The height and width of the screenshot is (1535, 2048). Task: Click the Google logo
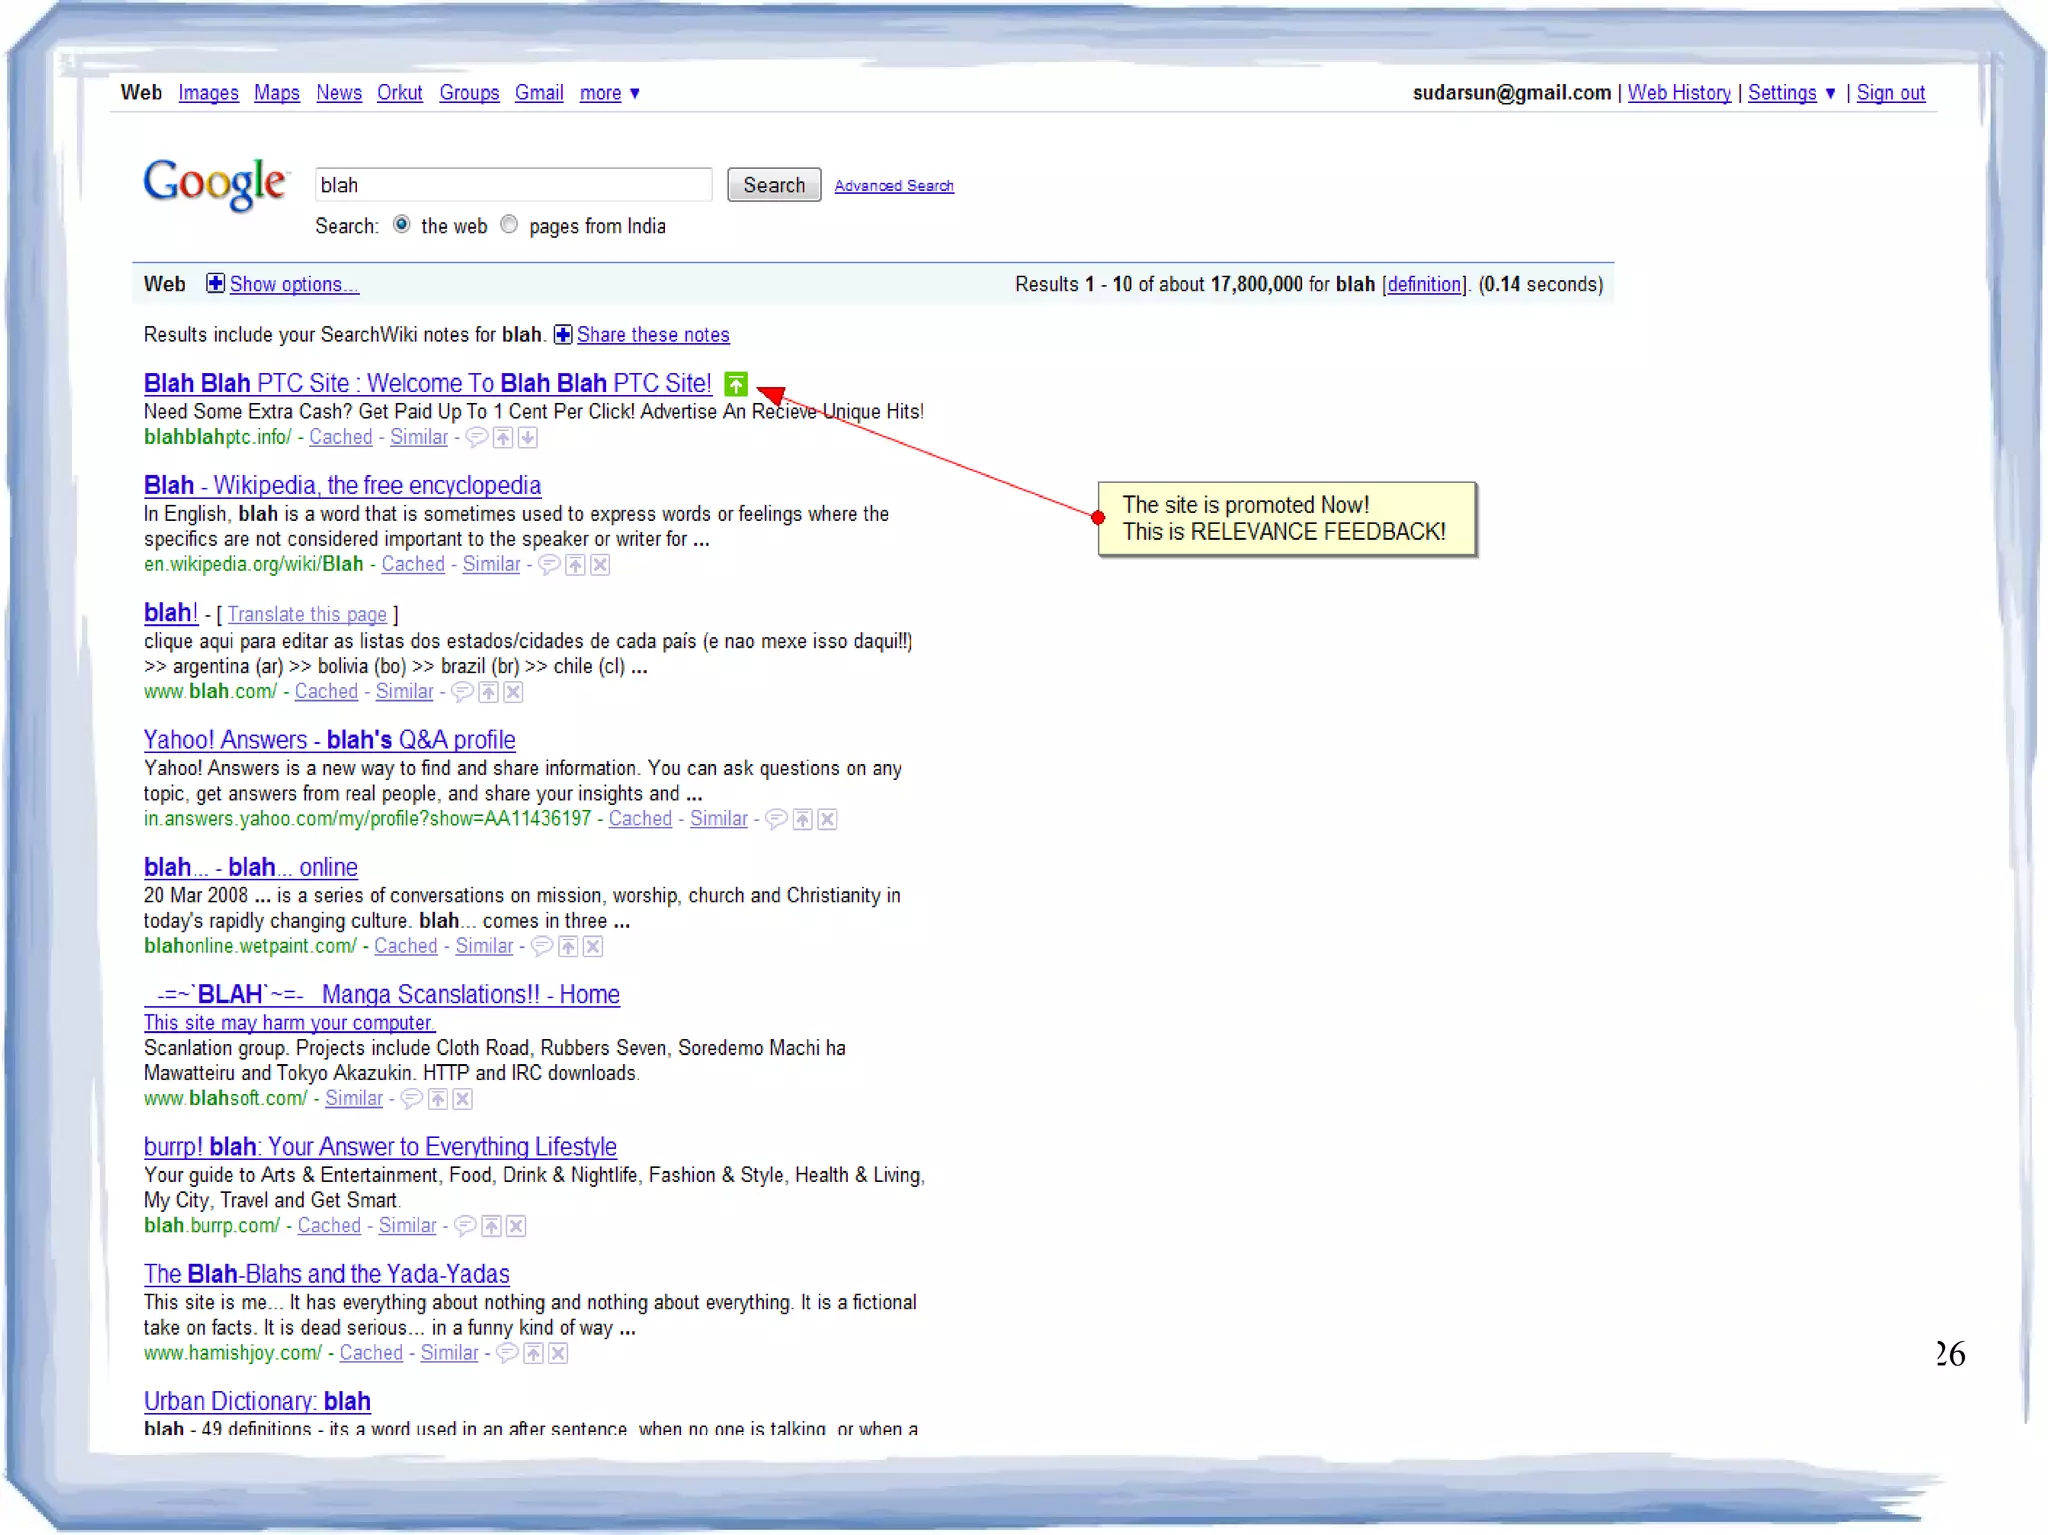pyautogui.click(x=216, y=184)
